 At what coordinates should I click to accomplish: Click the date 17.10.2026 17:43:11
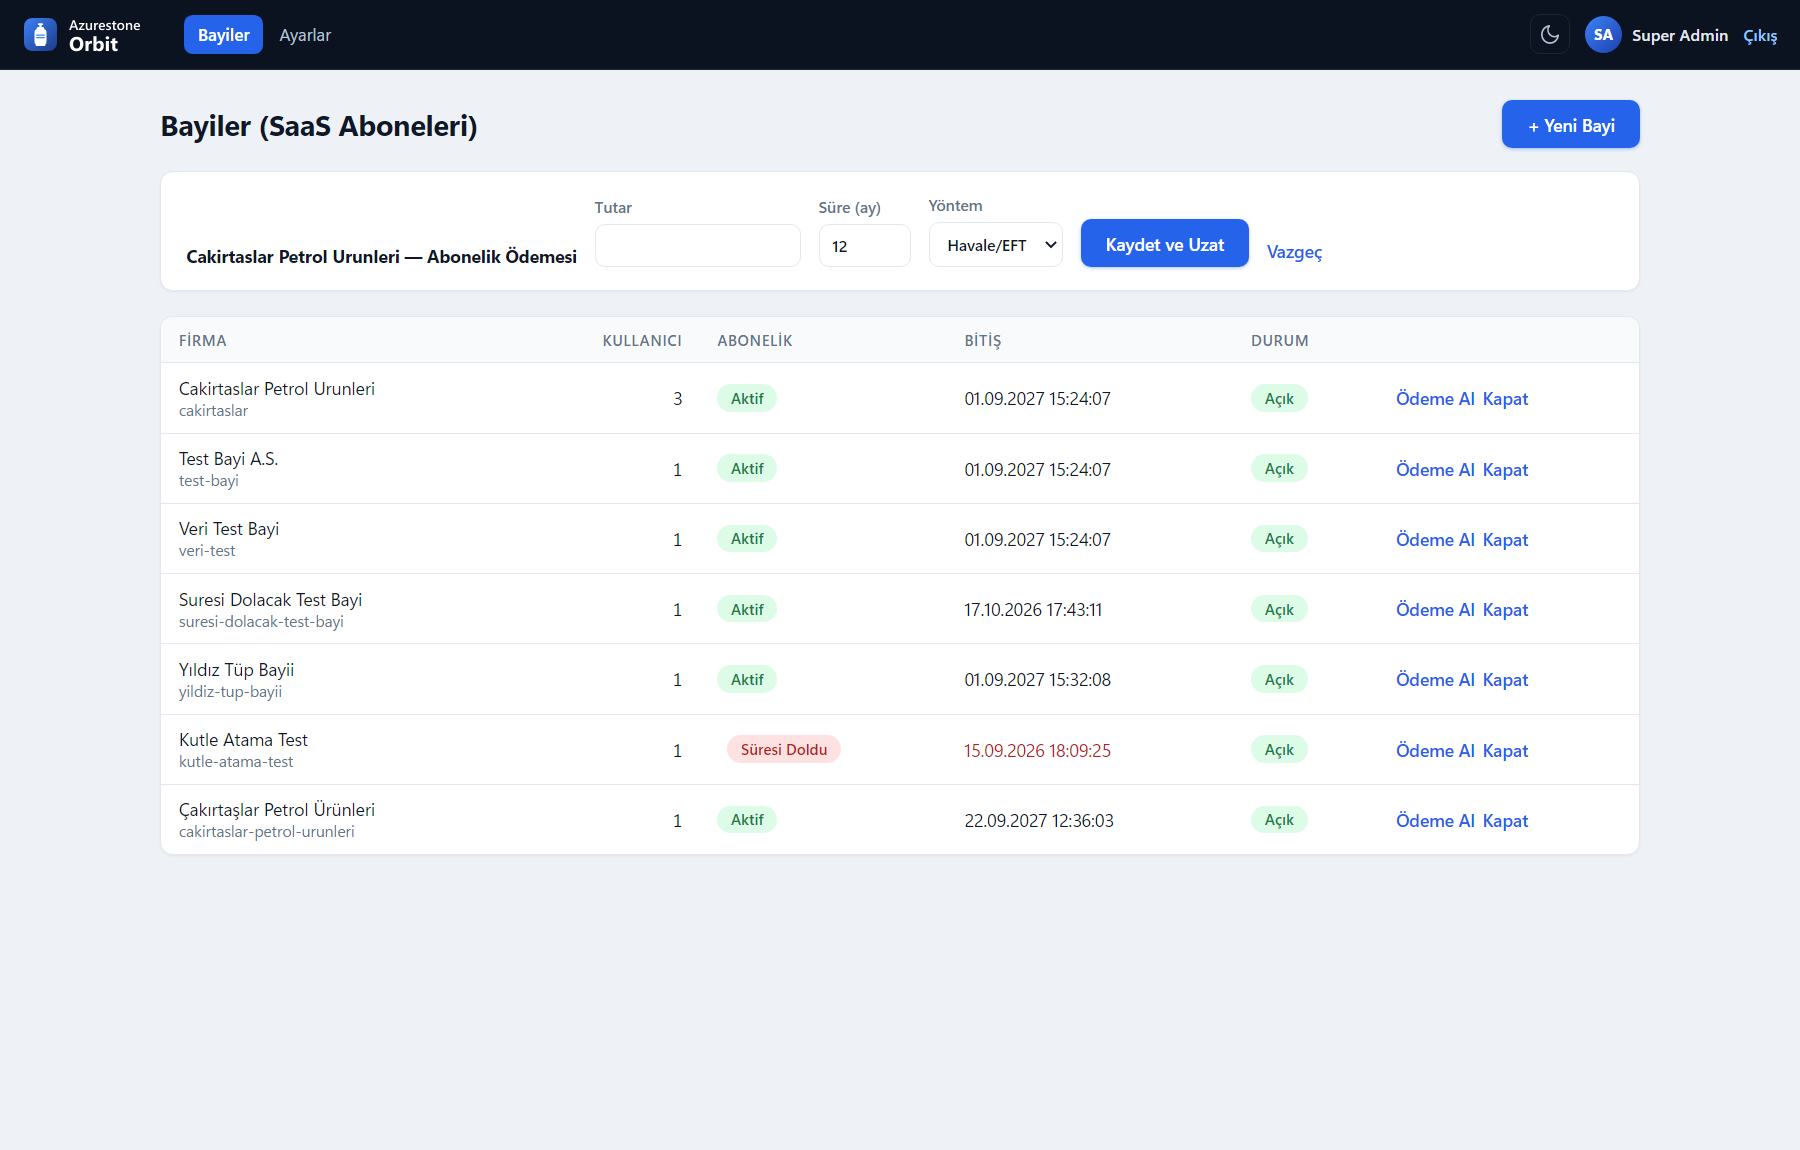(x=1033, y=610)
